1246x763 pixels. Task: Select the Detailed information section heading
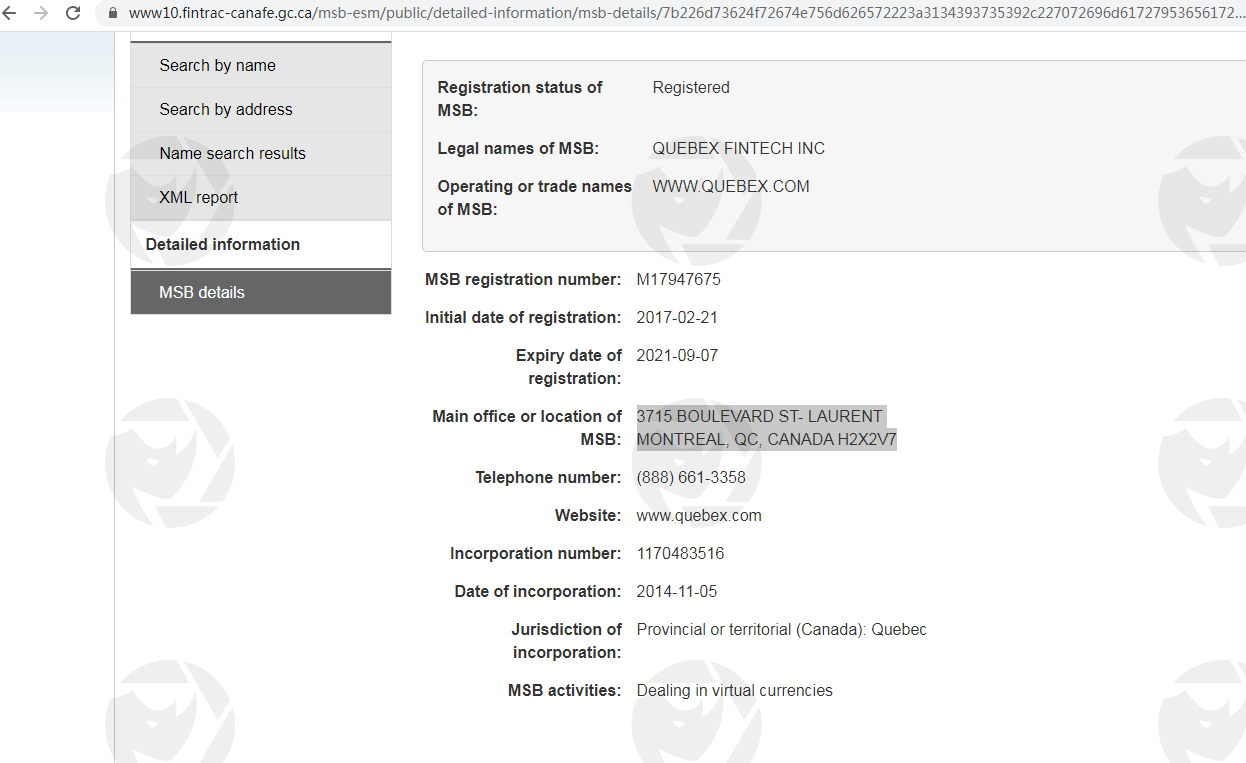point(222,244)
